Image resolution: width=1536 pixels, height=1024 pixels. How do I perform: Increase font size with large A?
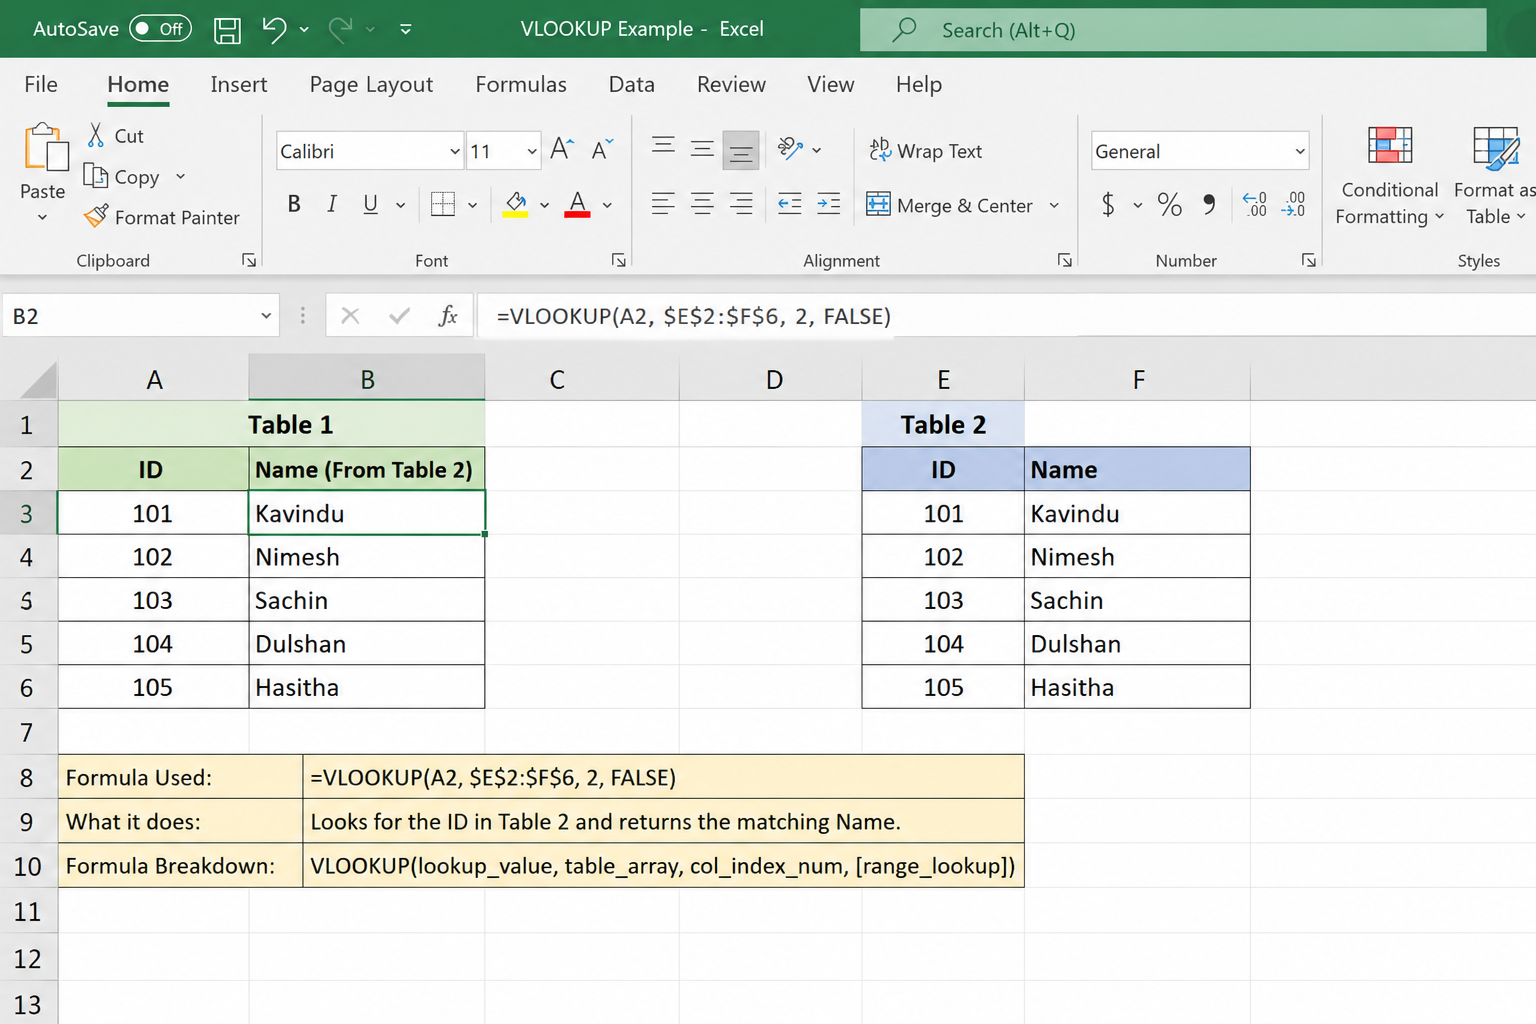point(562,150)
